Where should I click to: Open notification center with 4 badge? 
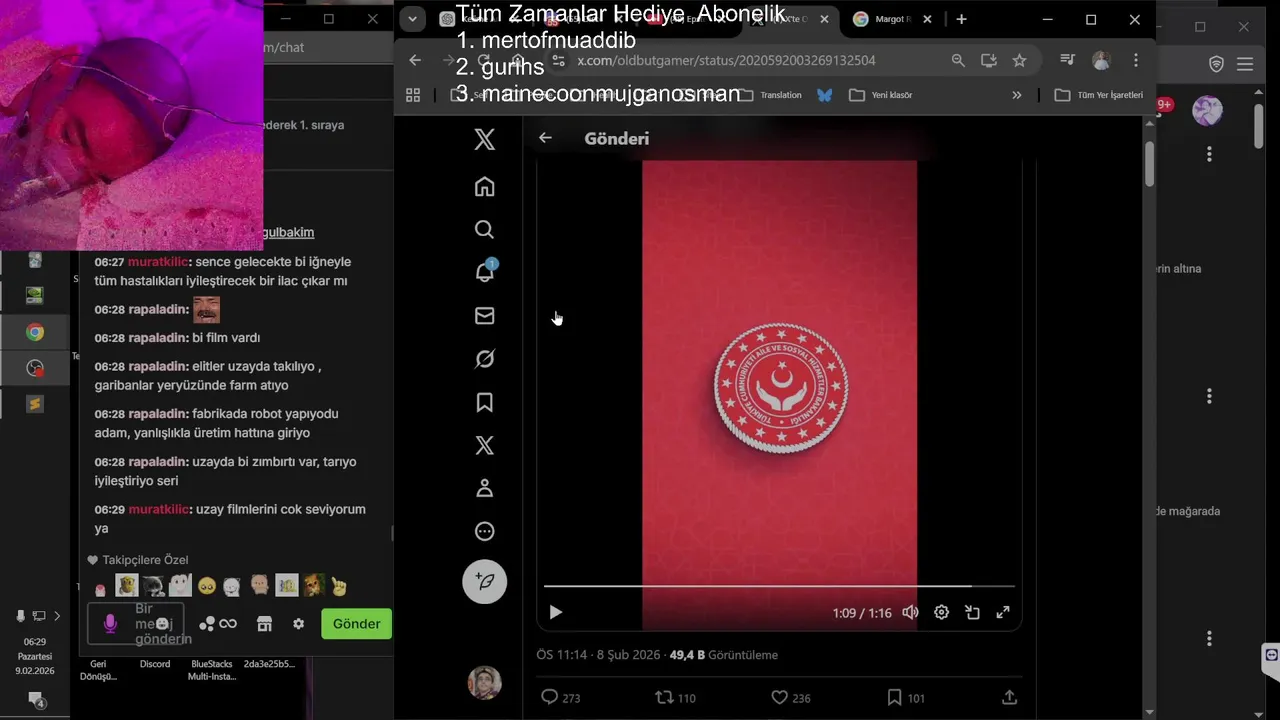(x=36, y=699)
